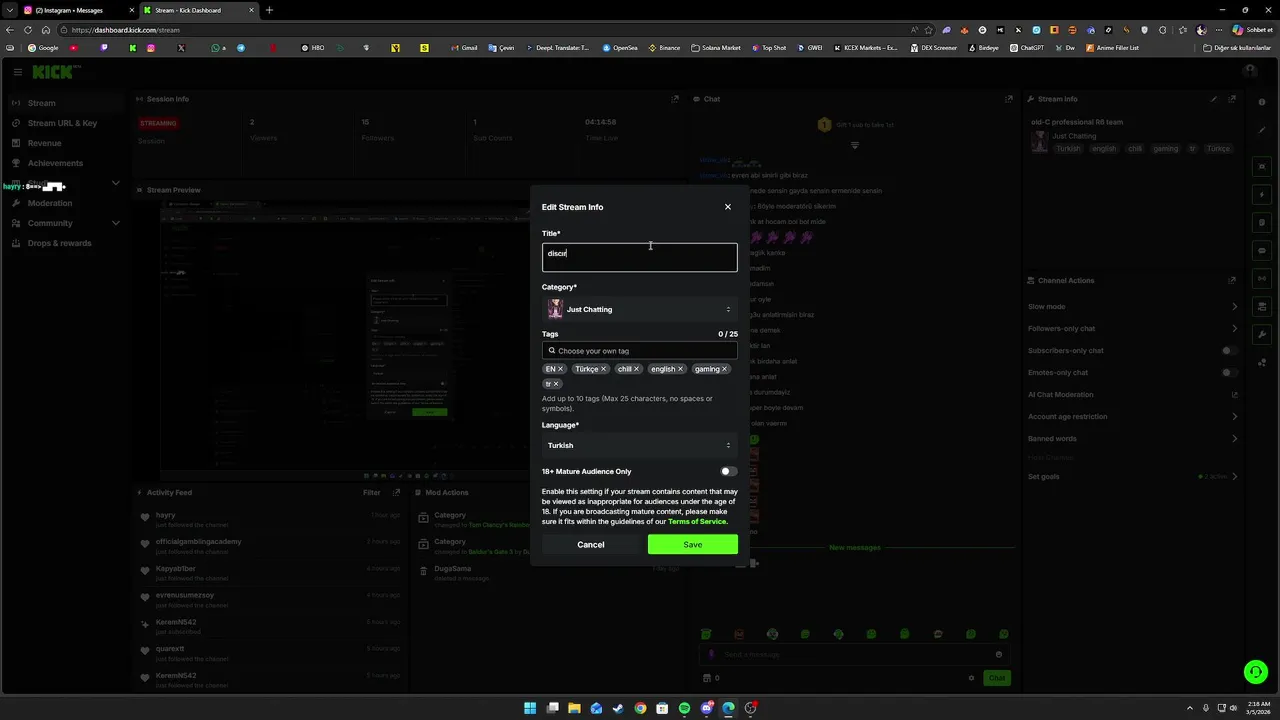Toggle 18+ Mature Audience Only switch
This screenshot has width=1280, height=720.
728,471
